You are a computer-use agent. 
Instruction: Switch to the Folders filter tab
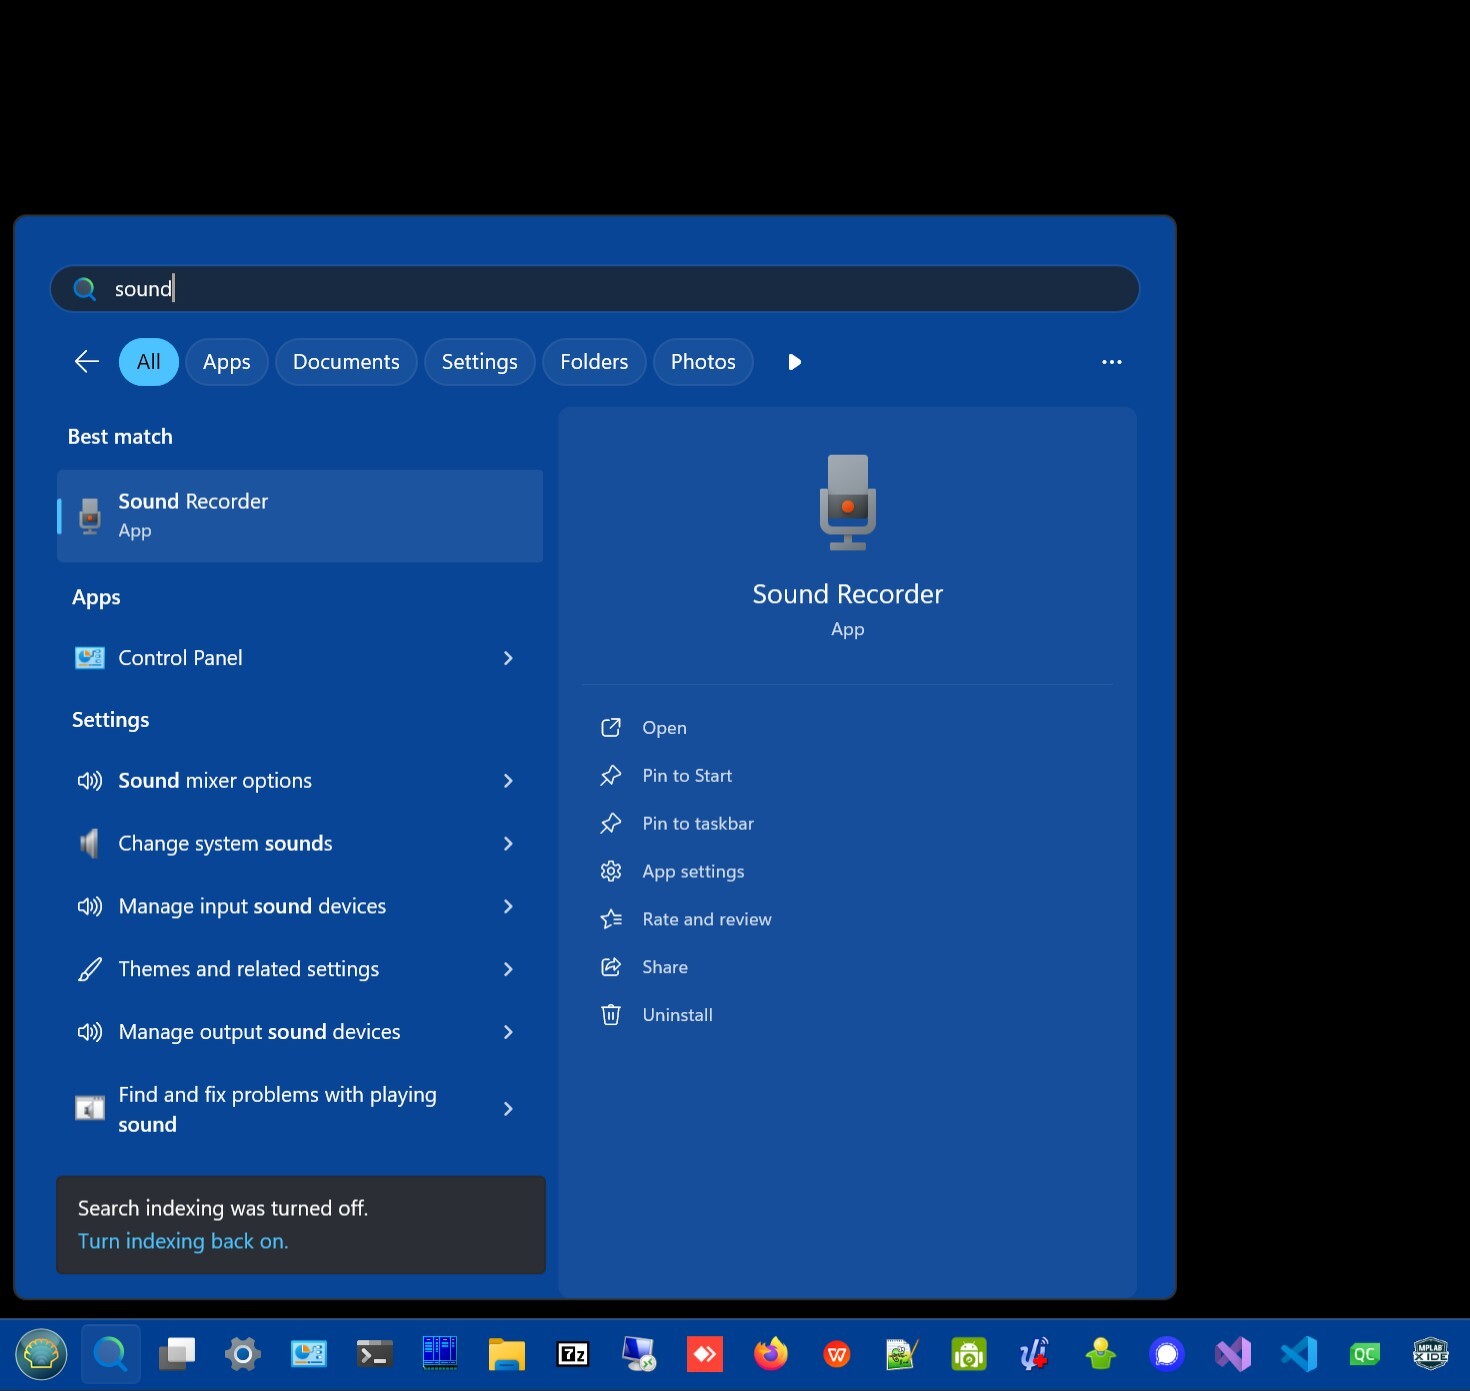click(x=594, y=362)
